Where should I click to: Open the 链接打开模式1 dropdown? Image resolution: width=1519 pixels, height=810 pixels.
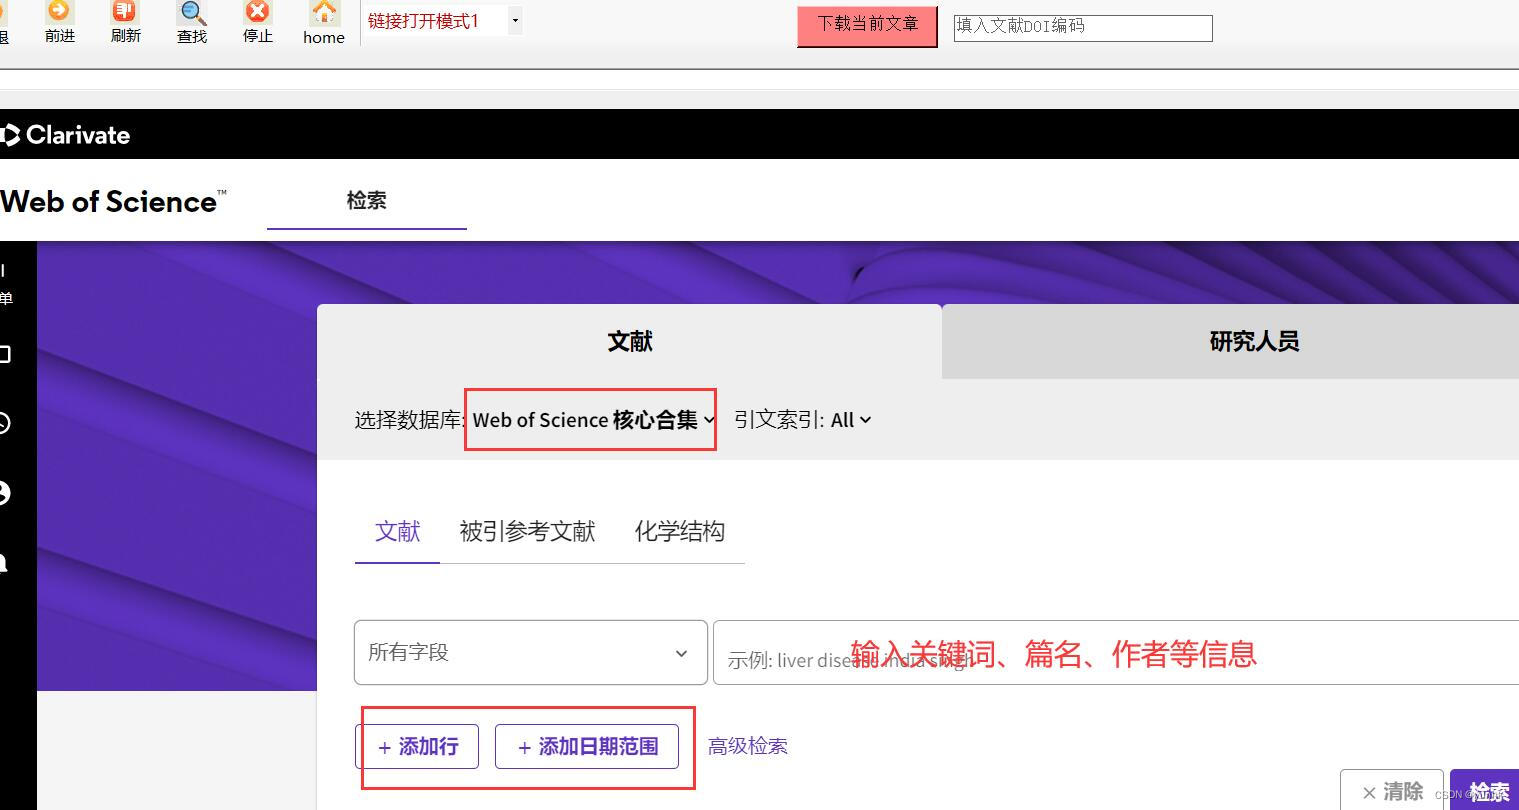445,21
